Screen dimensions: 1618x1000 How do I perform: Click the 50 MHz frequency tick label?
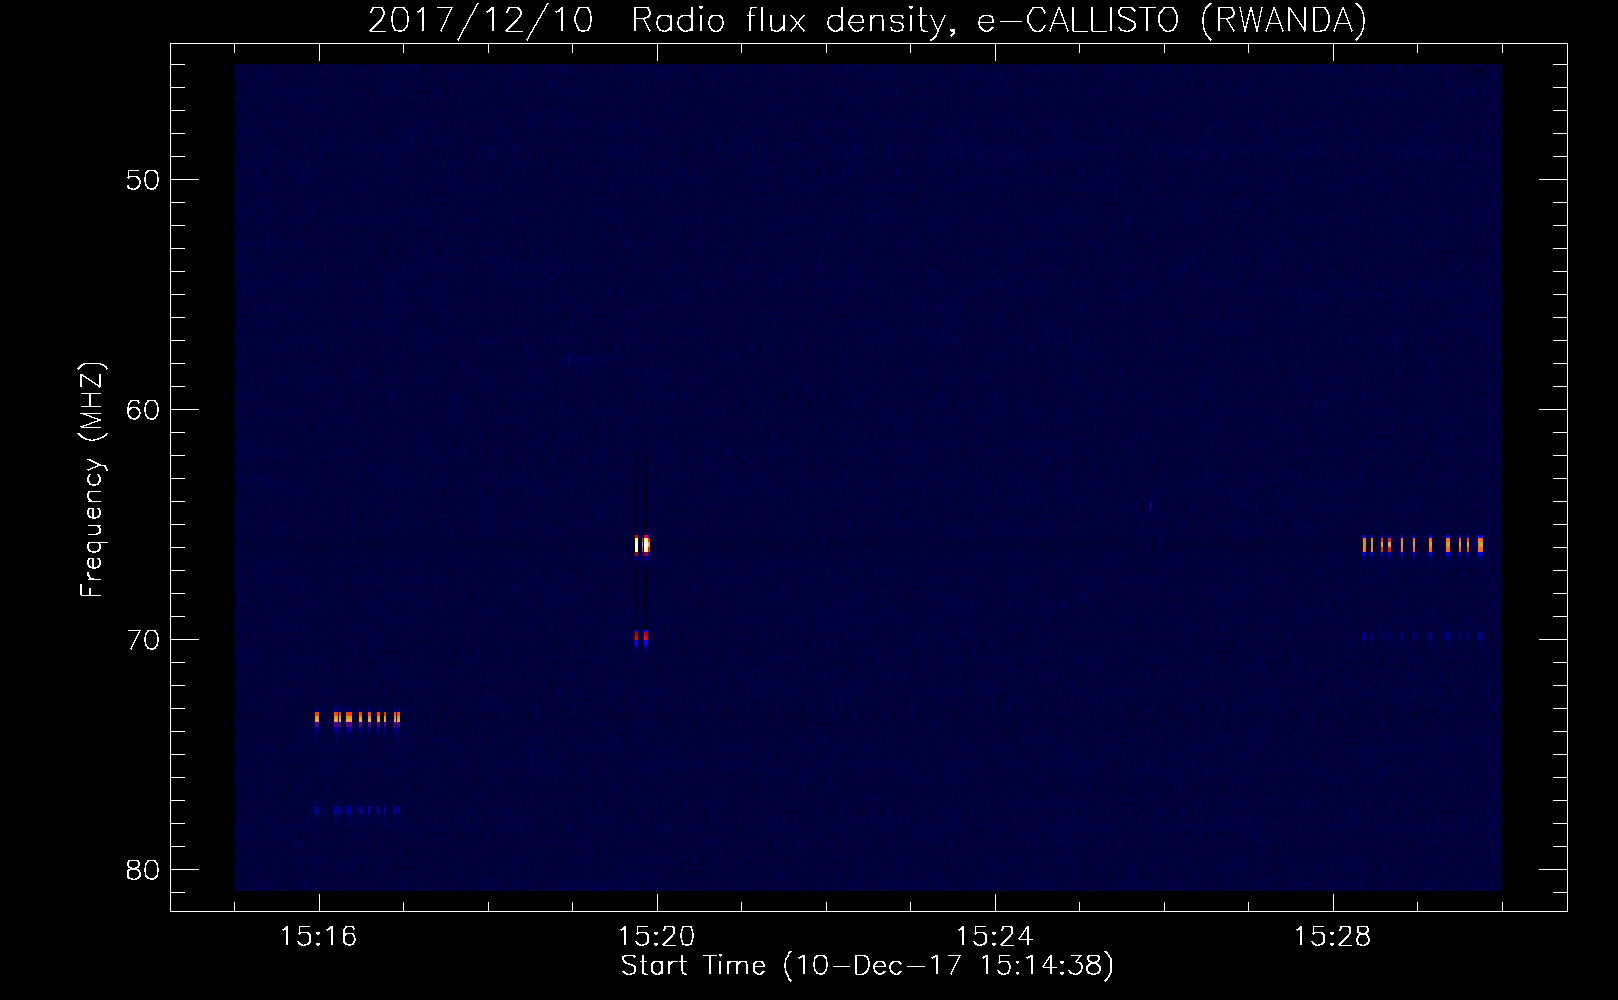(x=143, y=180)
